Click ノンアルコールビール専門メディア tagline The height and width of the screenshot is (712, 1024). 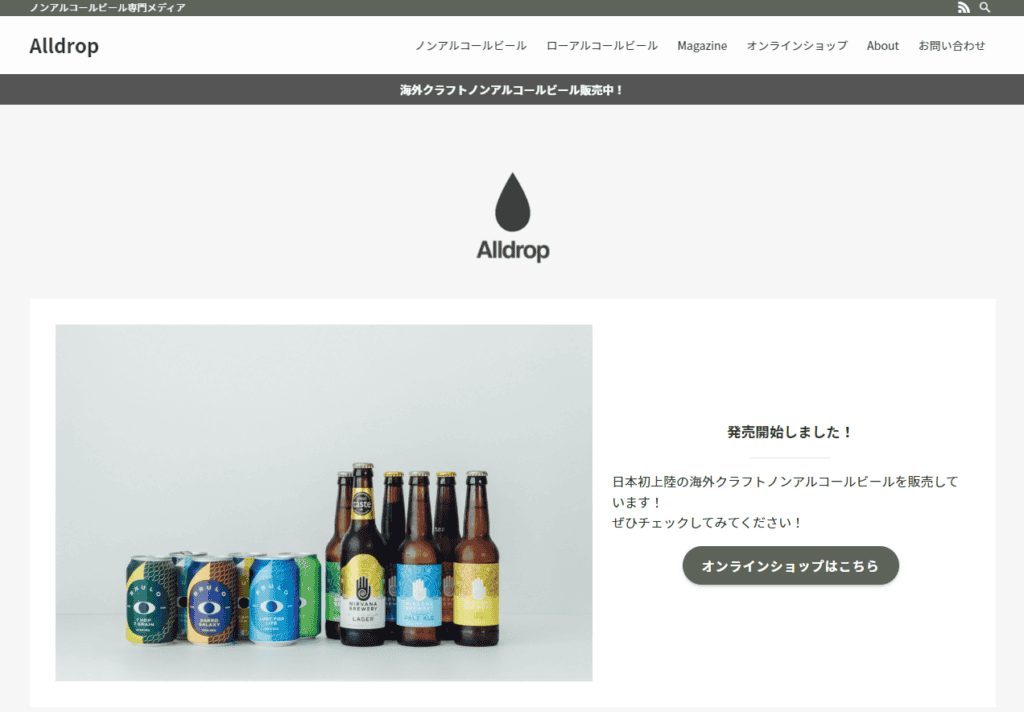(x=108, y=7)
